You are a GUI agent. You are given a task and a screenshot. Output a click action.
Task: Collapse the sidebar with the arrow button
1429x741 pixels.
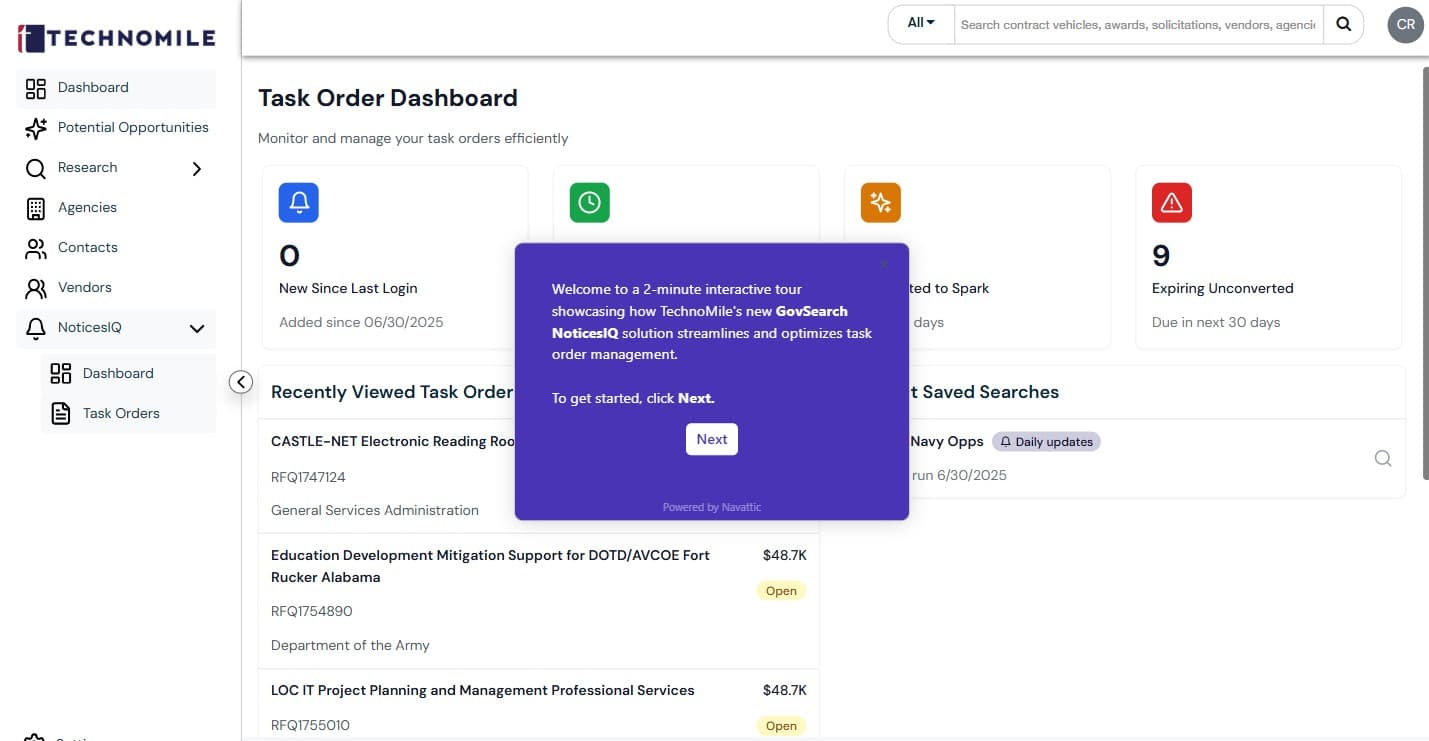(x=241, y=382)
